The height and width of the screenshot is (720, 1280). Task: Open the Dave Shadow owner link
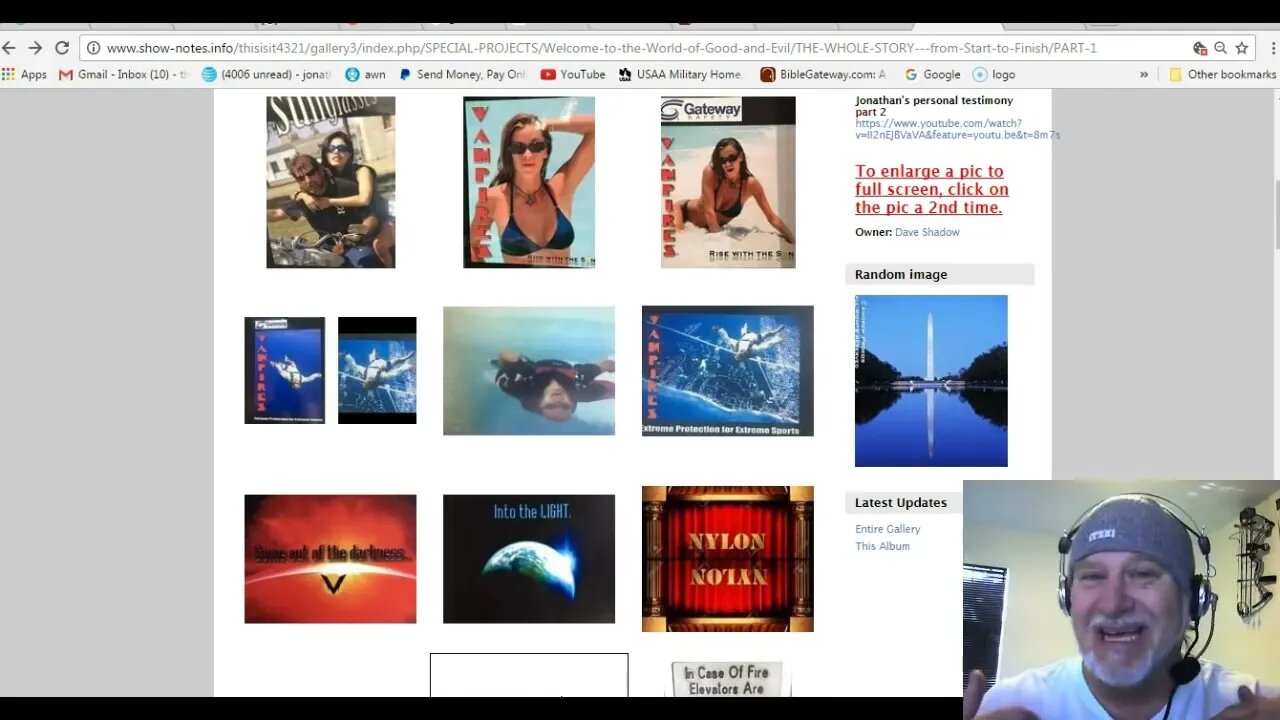click(927, 232)
